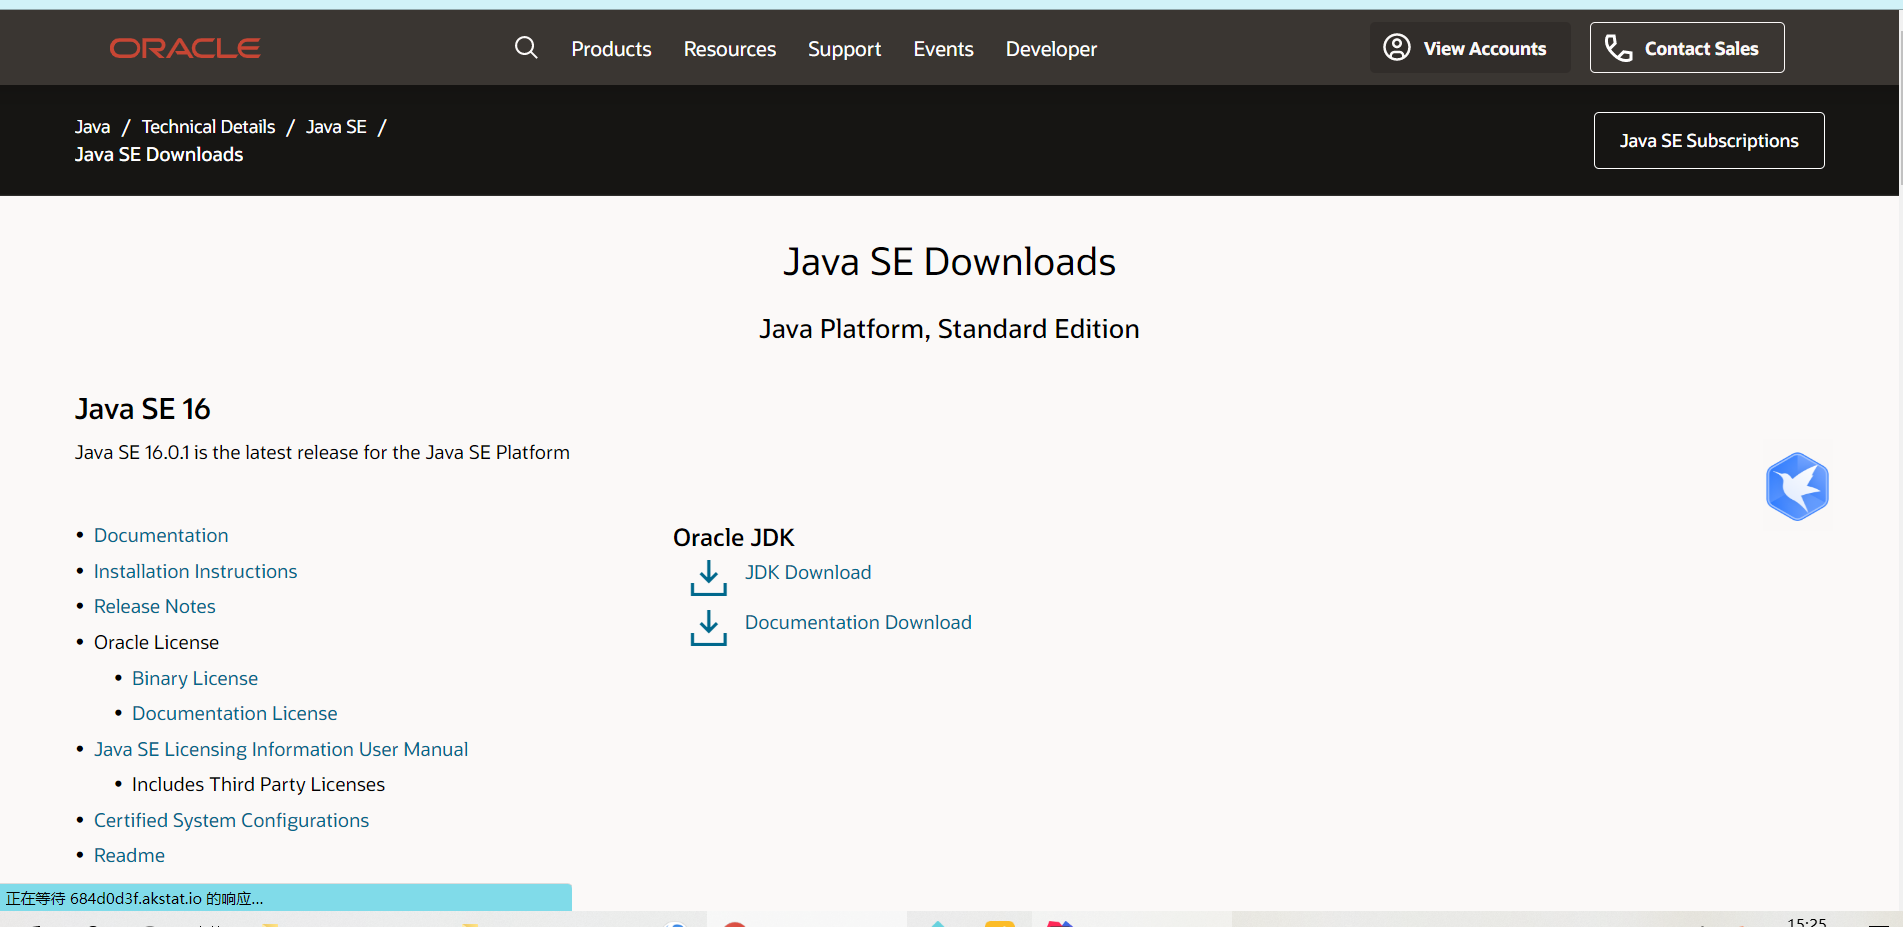The image size is (1903, 927).
Task: Go to Technical Details breadcrumb
Action: (208, 127)
